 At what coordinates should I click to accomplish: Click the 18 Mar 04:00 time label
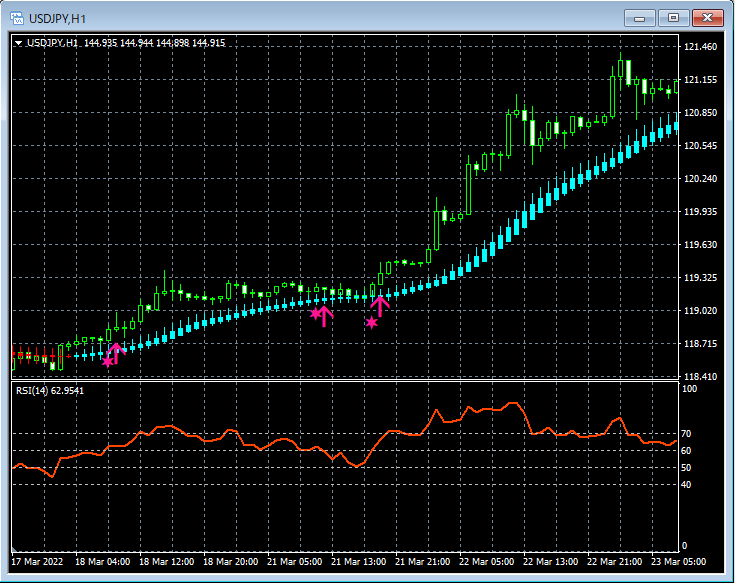[x=103, y=561]
